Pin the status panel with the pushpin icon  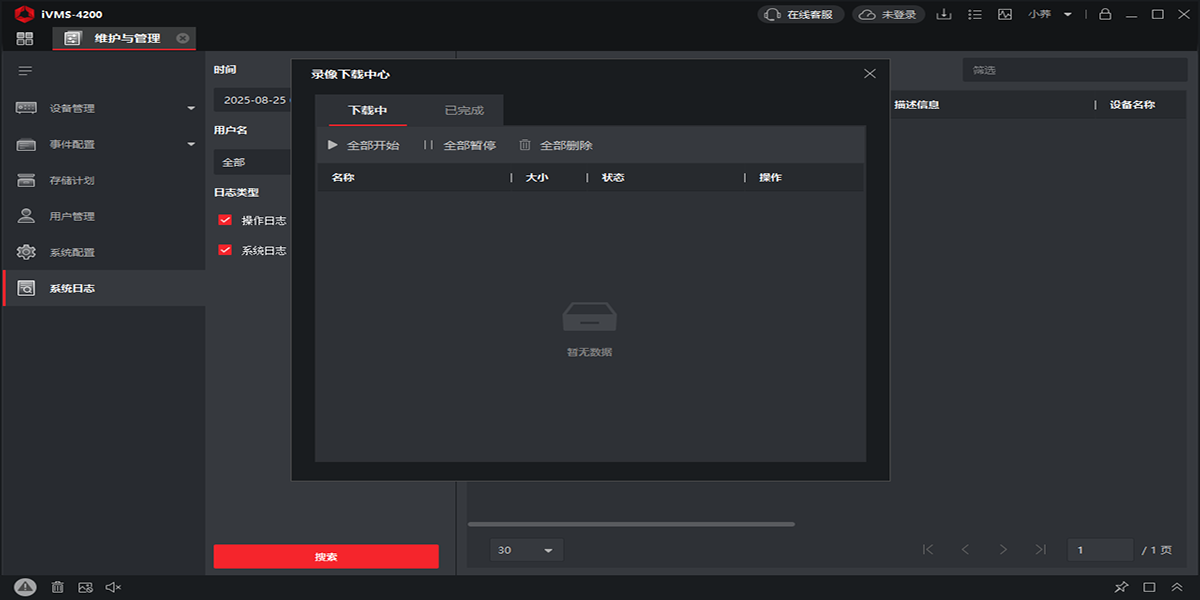tap(1121, 587)
